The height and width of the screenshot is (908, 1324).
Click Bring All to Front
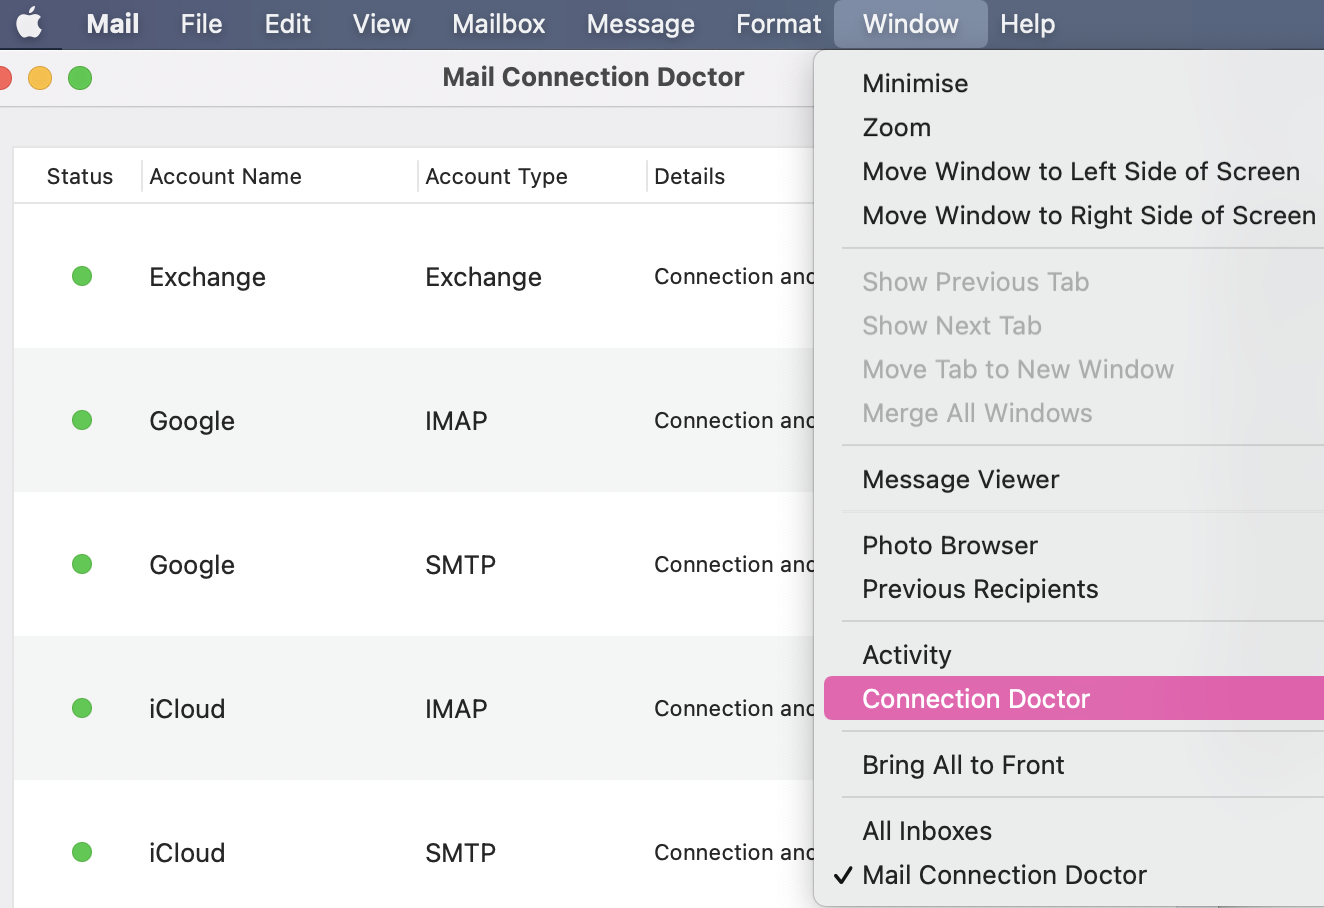pyautogui.click(x=963, y=765)
